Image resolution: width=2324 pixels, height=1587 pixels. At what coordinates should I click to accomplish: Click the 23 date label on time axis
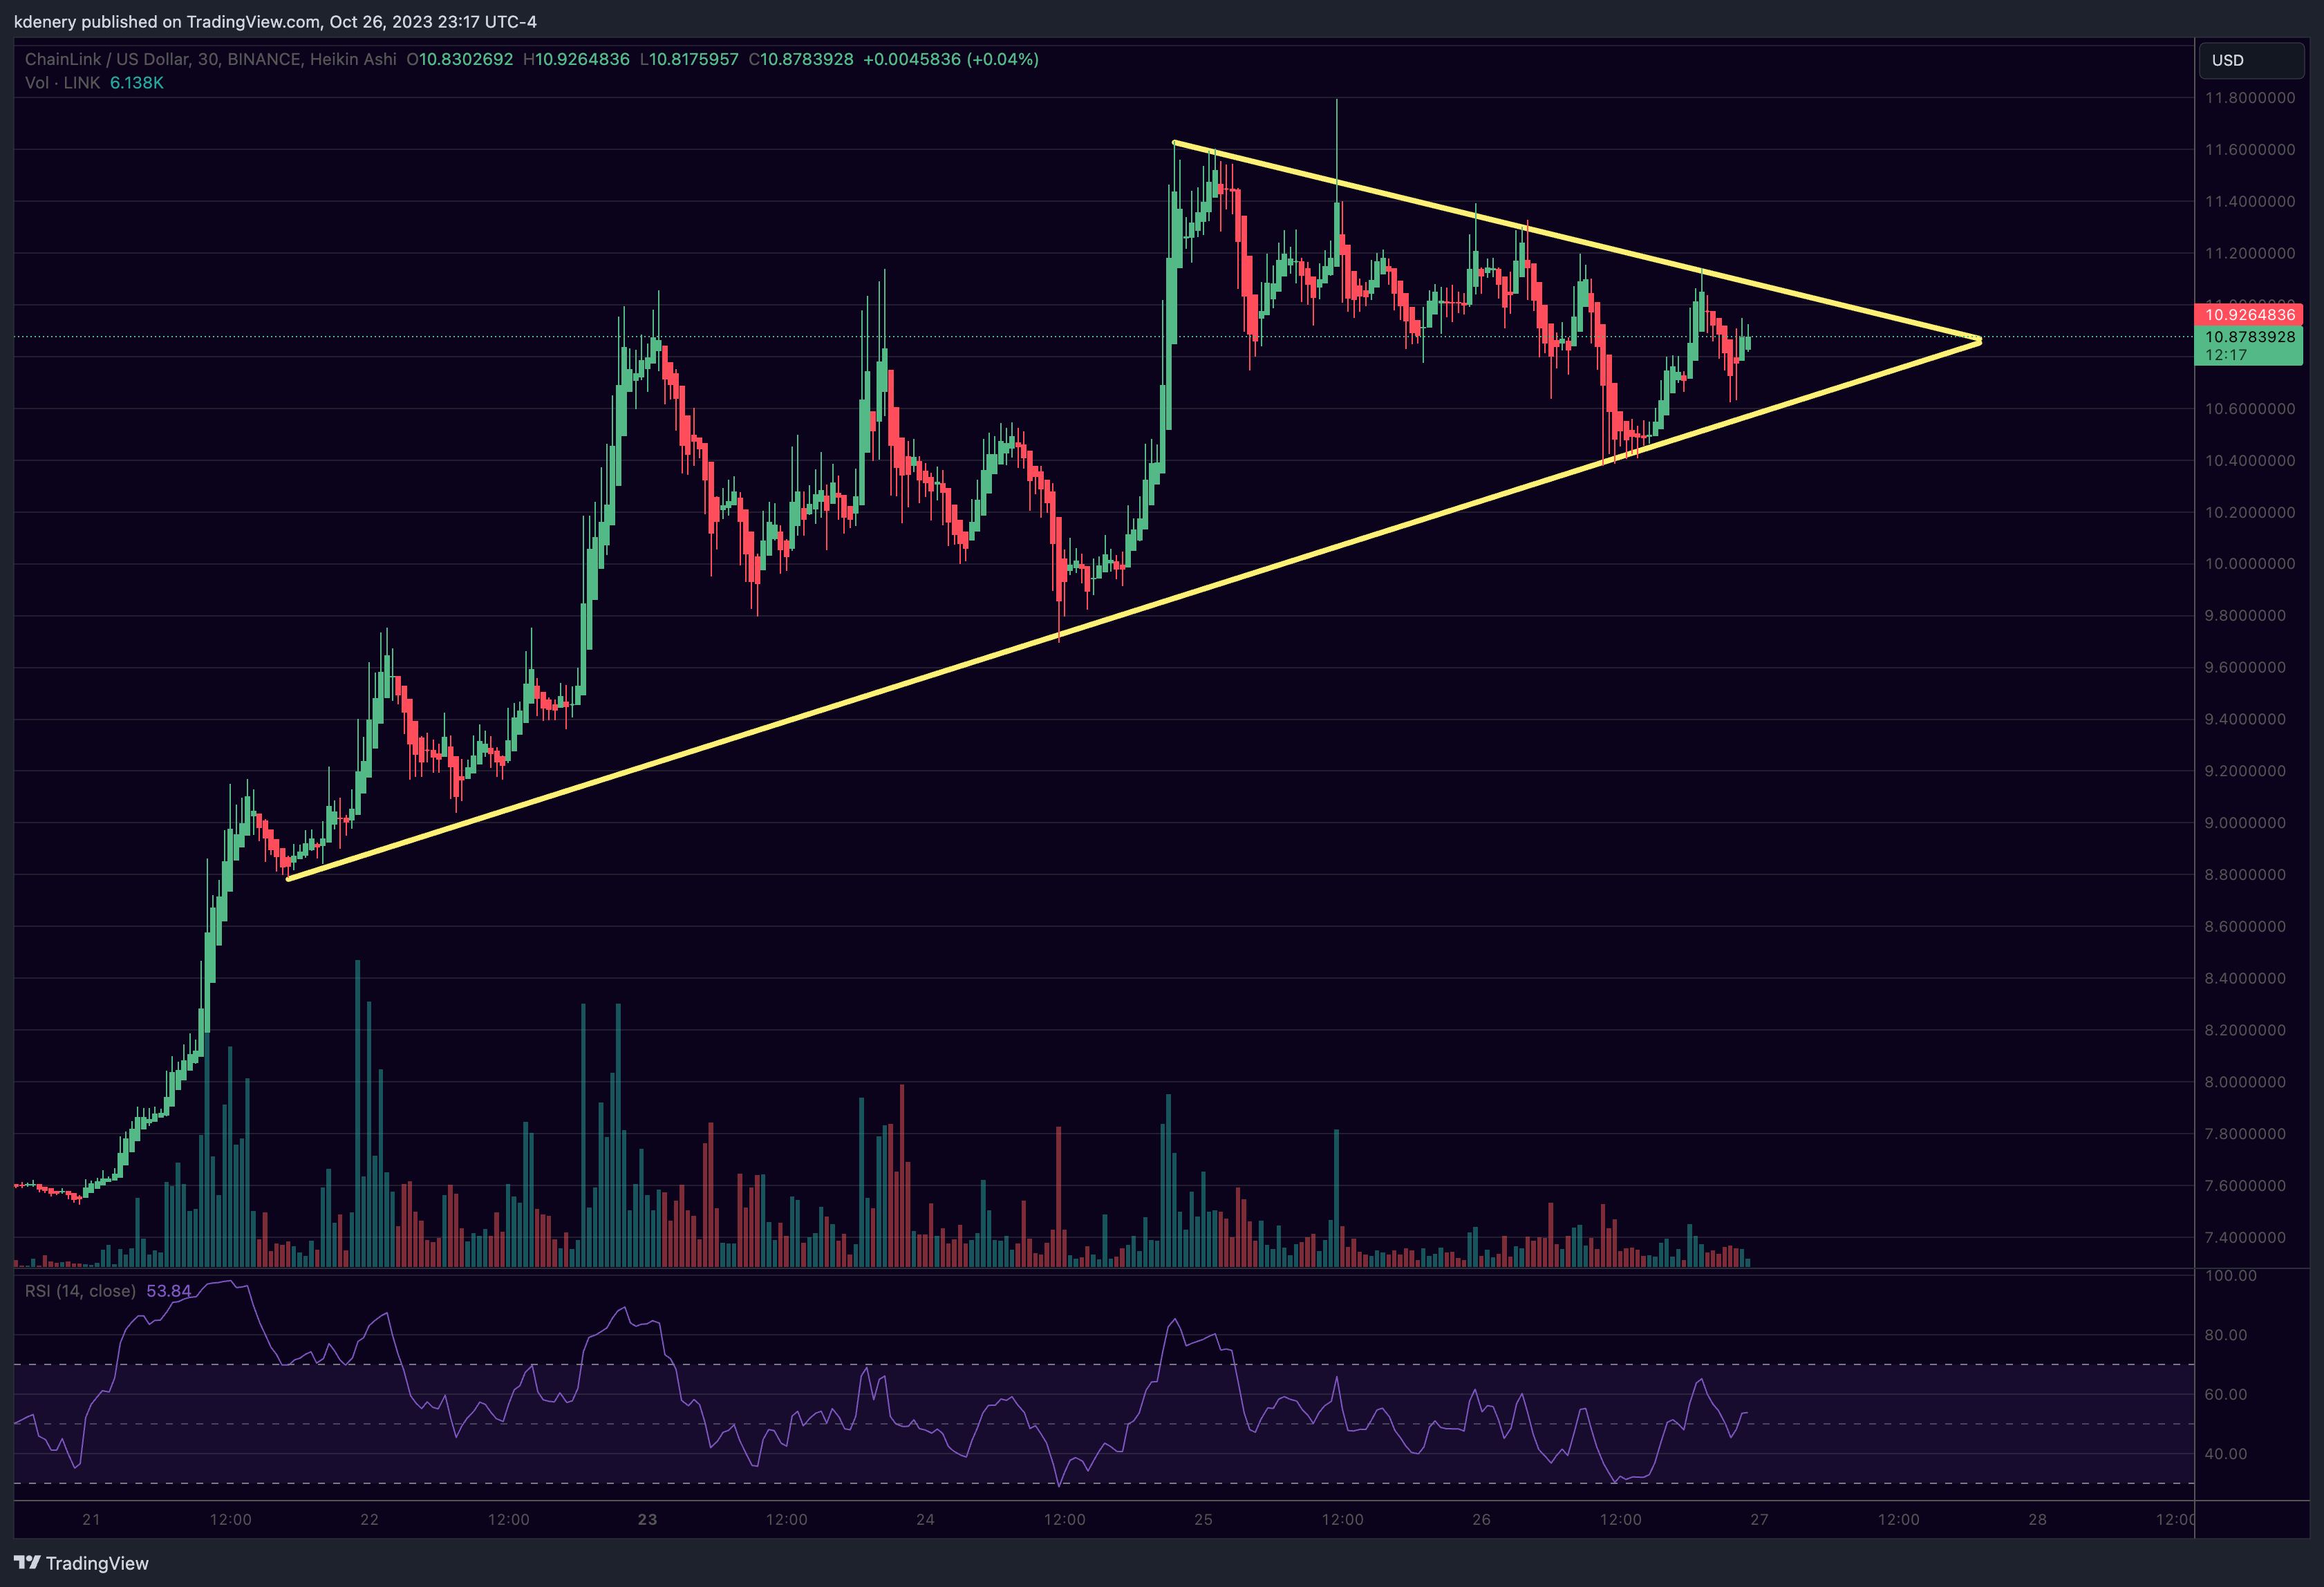point(647,1519)
